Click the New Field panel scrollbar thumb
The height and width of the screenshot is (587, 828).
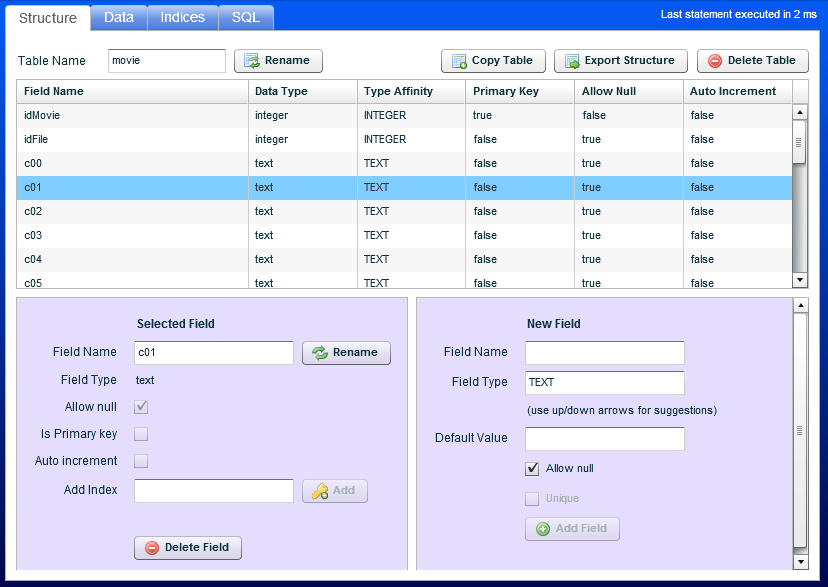pos(801,431)
